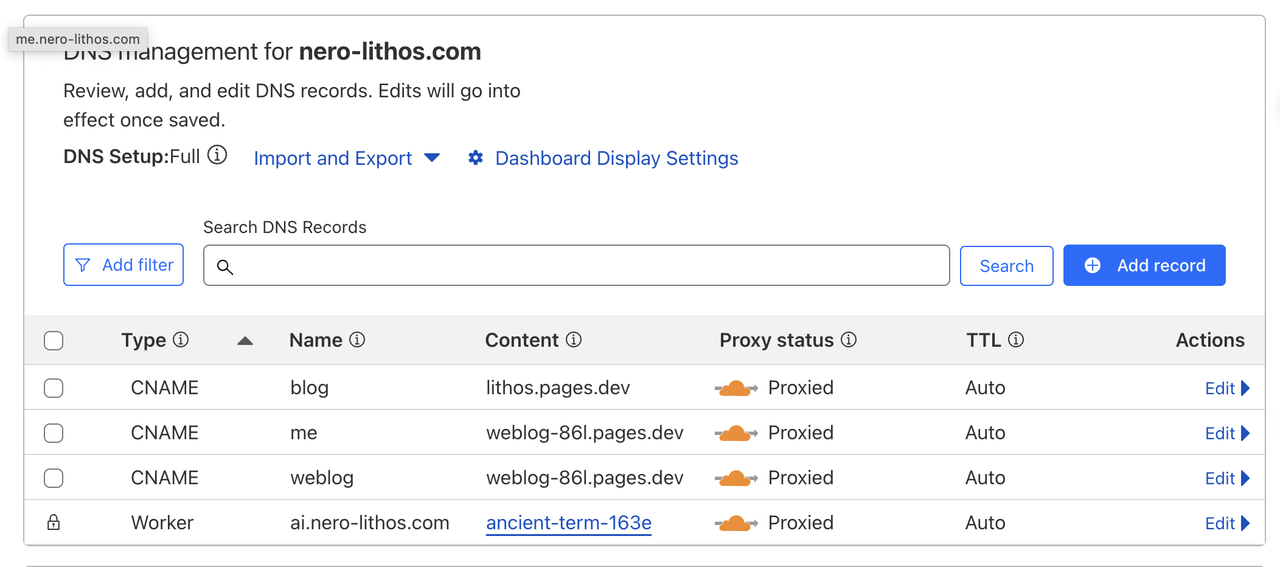Viewport: 1280px width, 567px height.
Task: Click the lock icon on Worker row
Action: click(x=54, y=523)
